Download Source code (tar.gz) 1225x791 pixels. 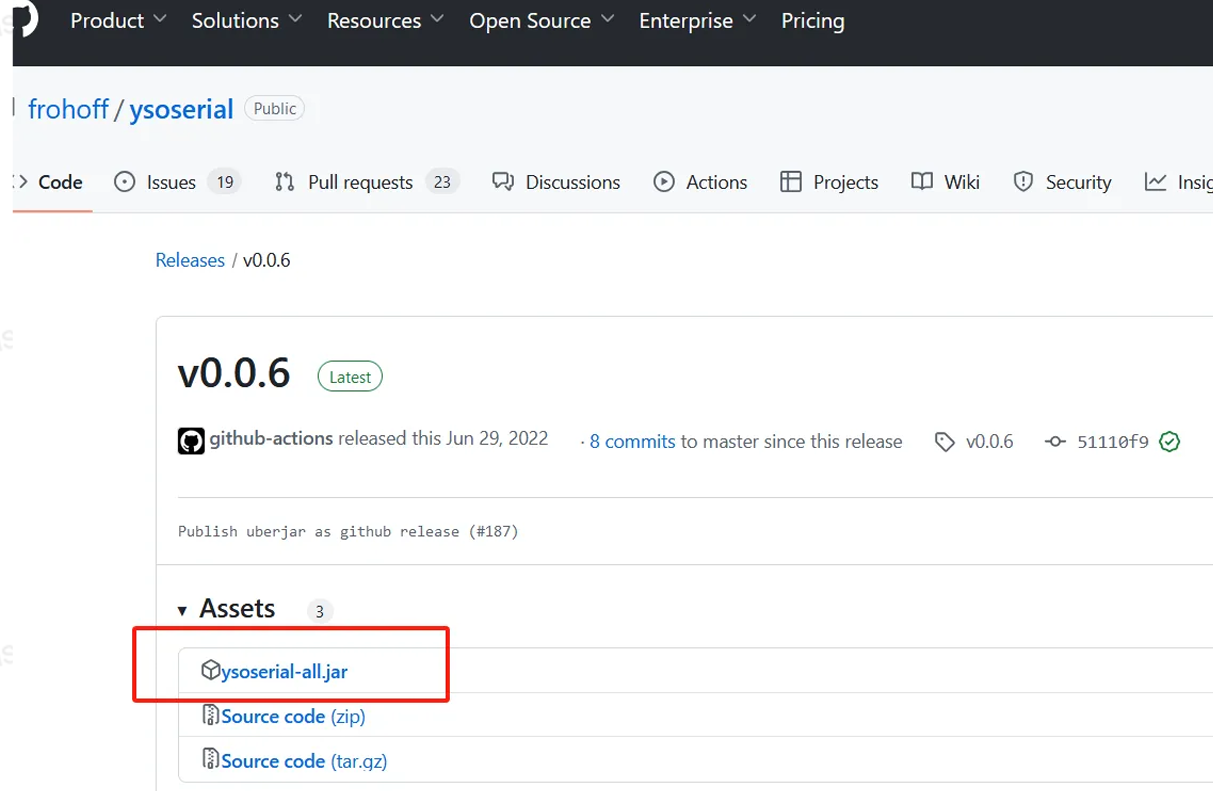tap(304, 762)
